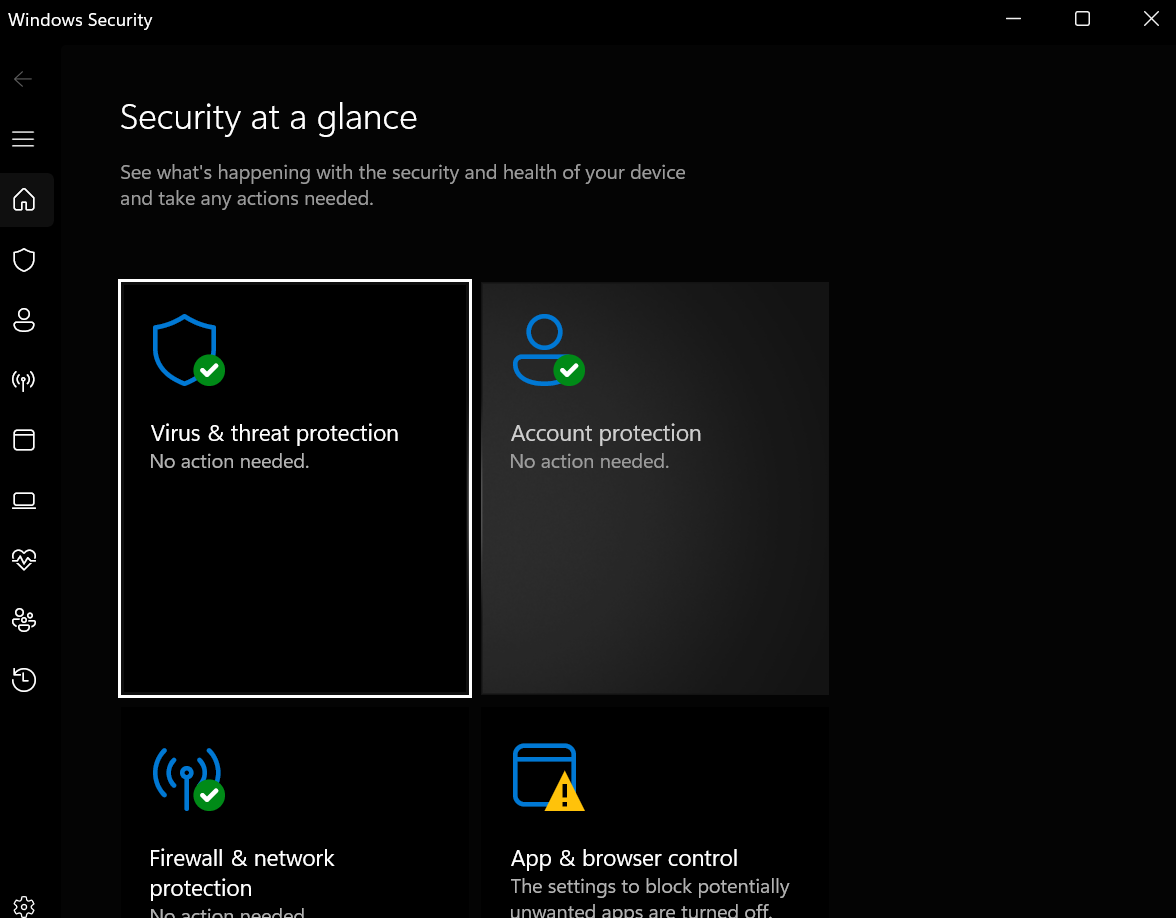Open the Home sidebar icon

click(x=24, y=200)
